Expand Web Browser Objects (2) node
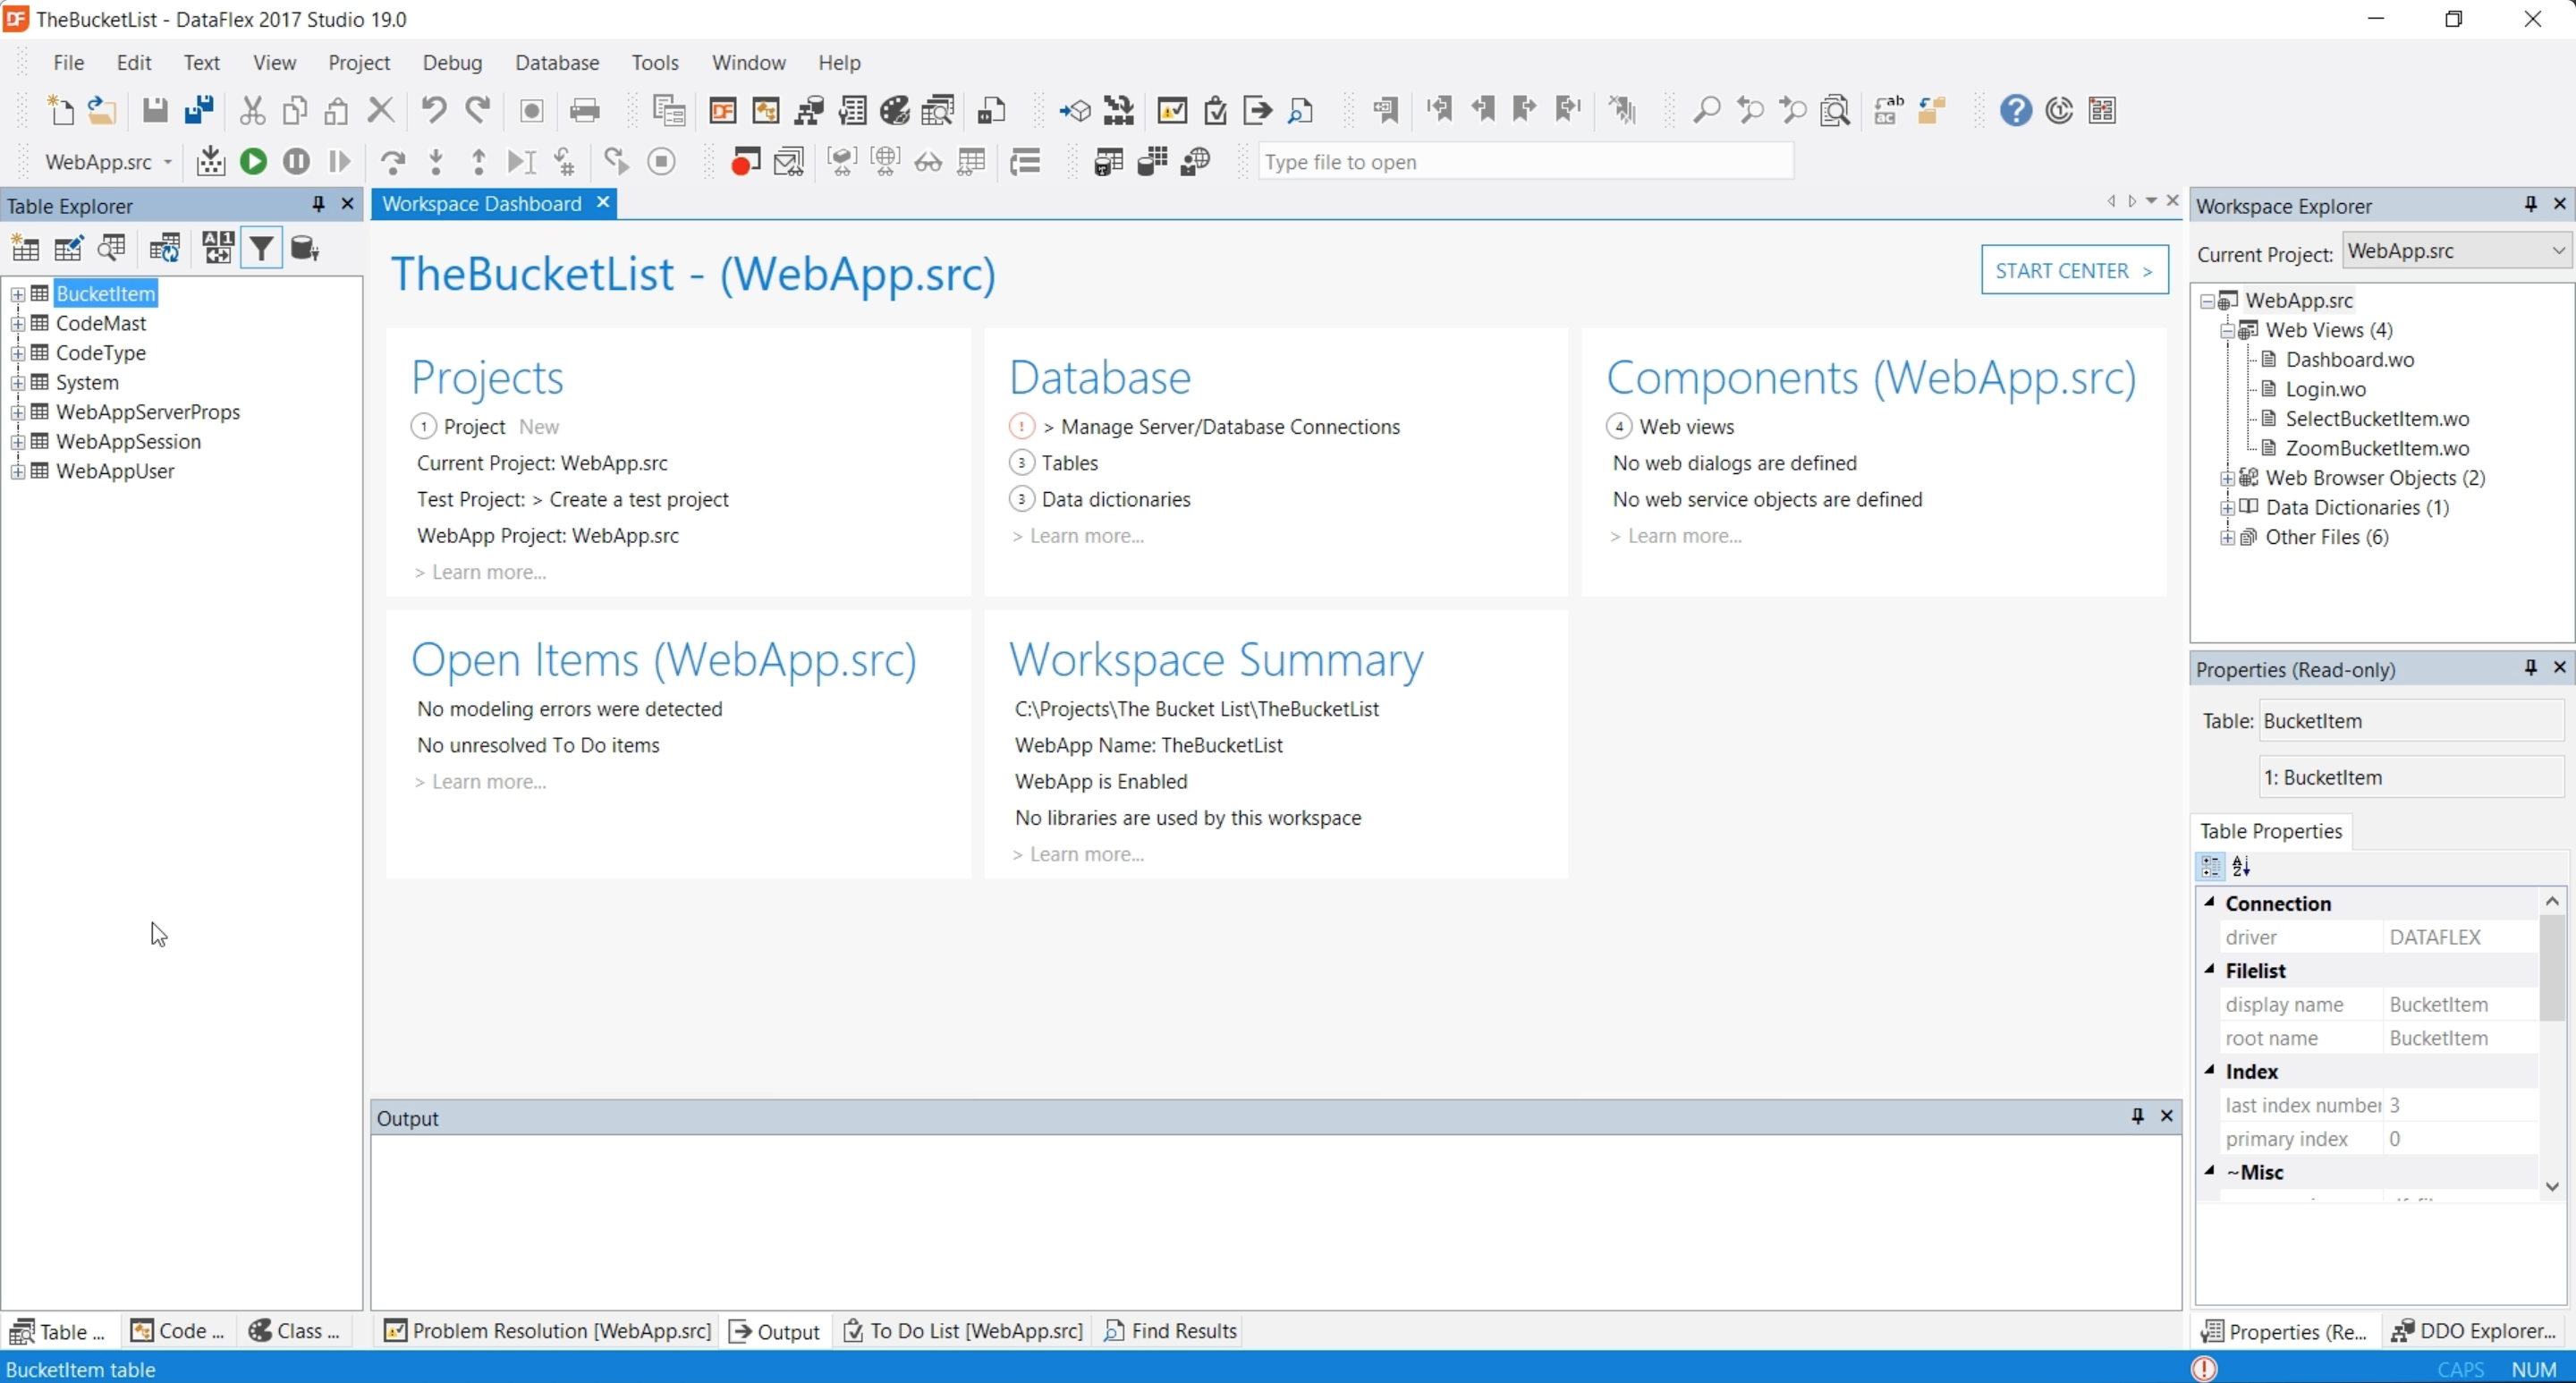 pyautogui.click(x=2227, y=478)
